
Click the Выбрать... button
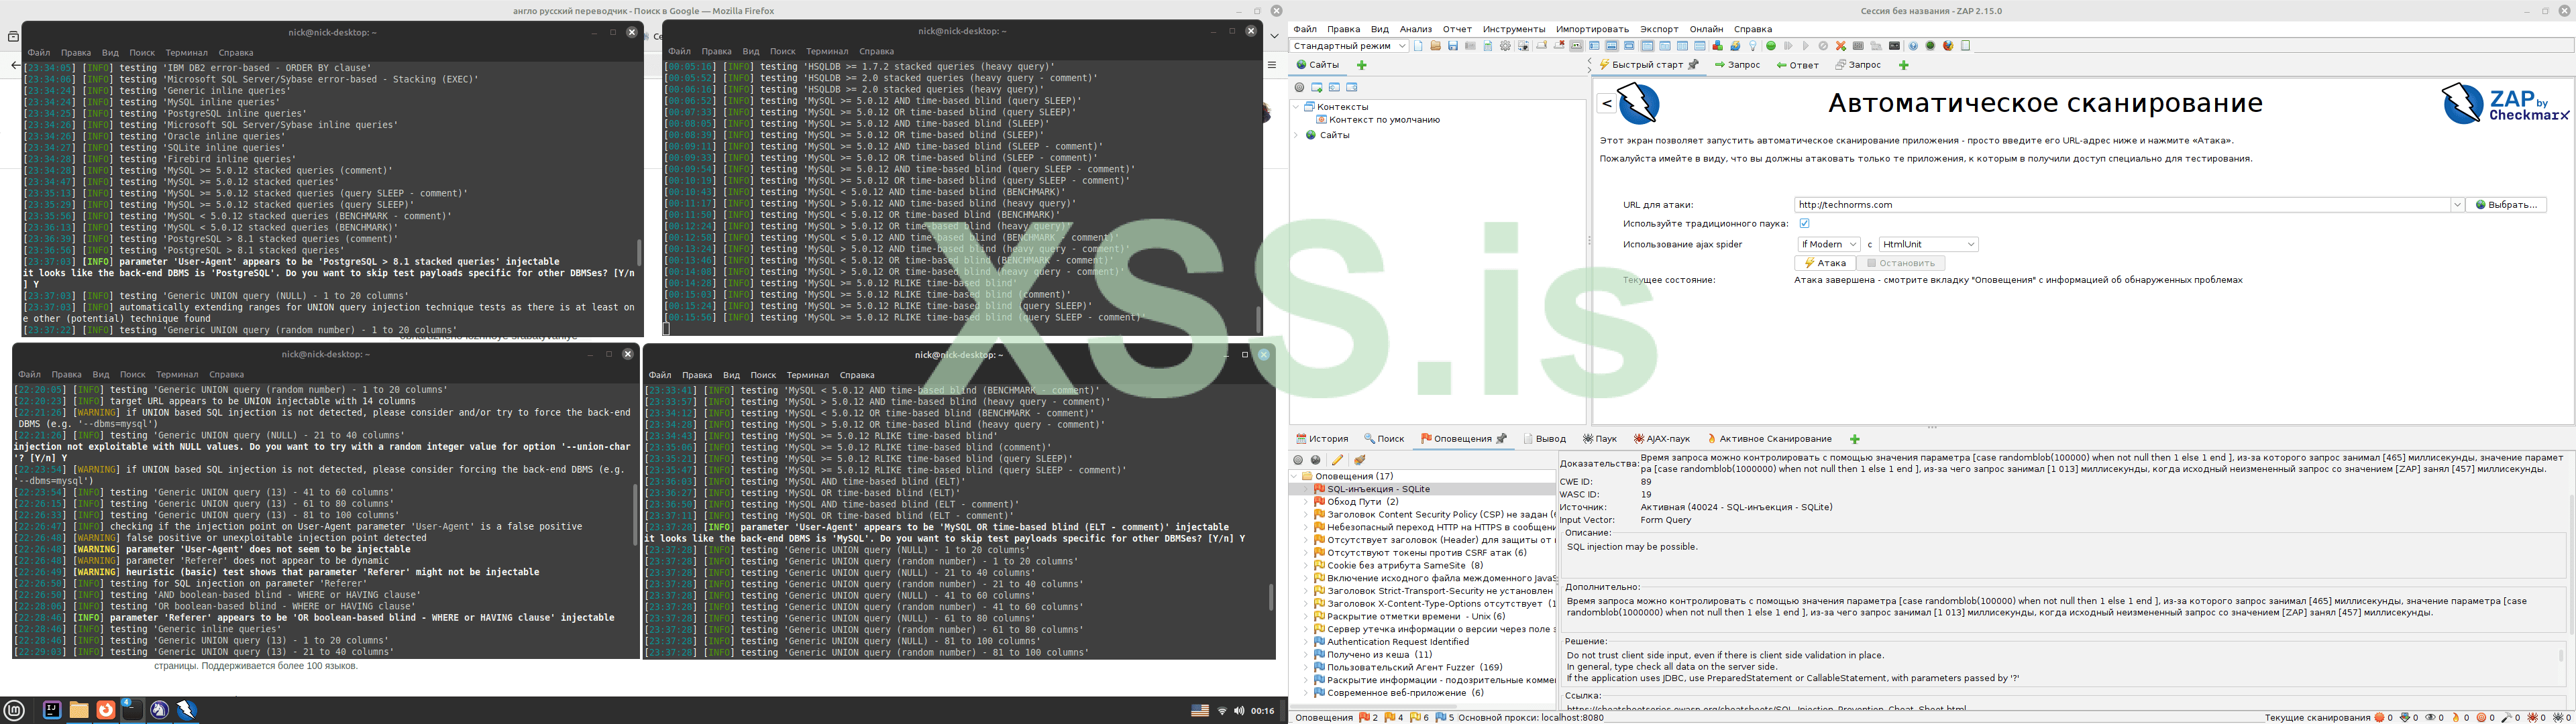coord(2505,205)
